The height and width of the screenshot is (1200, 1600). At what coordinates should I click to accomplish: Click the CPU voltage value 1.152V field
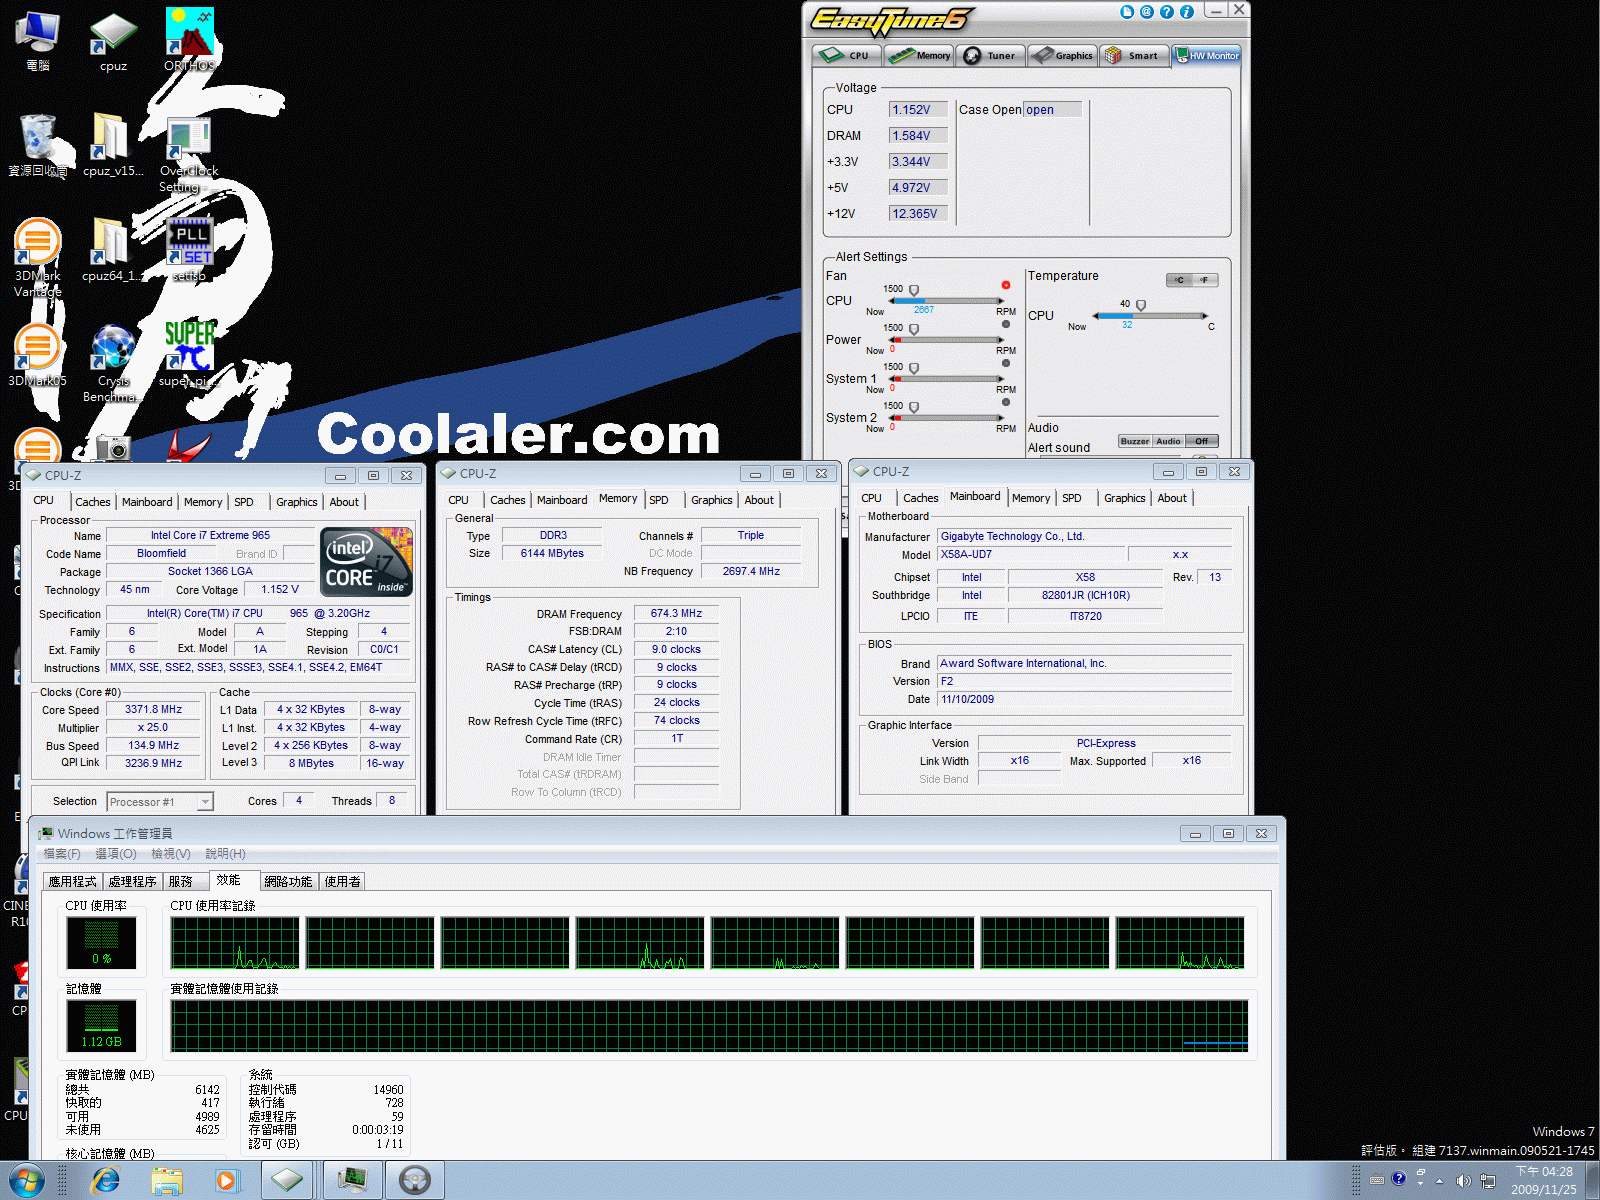918,110
